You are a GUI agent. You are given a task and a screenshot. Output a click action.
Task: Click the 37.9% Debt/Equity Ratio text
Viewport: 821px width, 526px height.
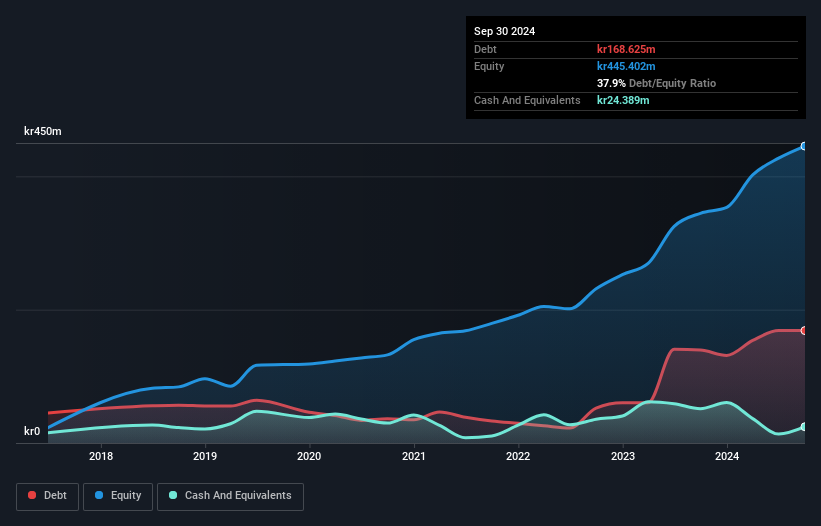(656, 83)
